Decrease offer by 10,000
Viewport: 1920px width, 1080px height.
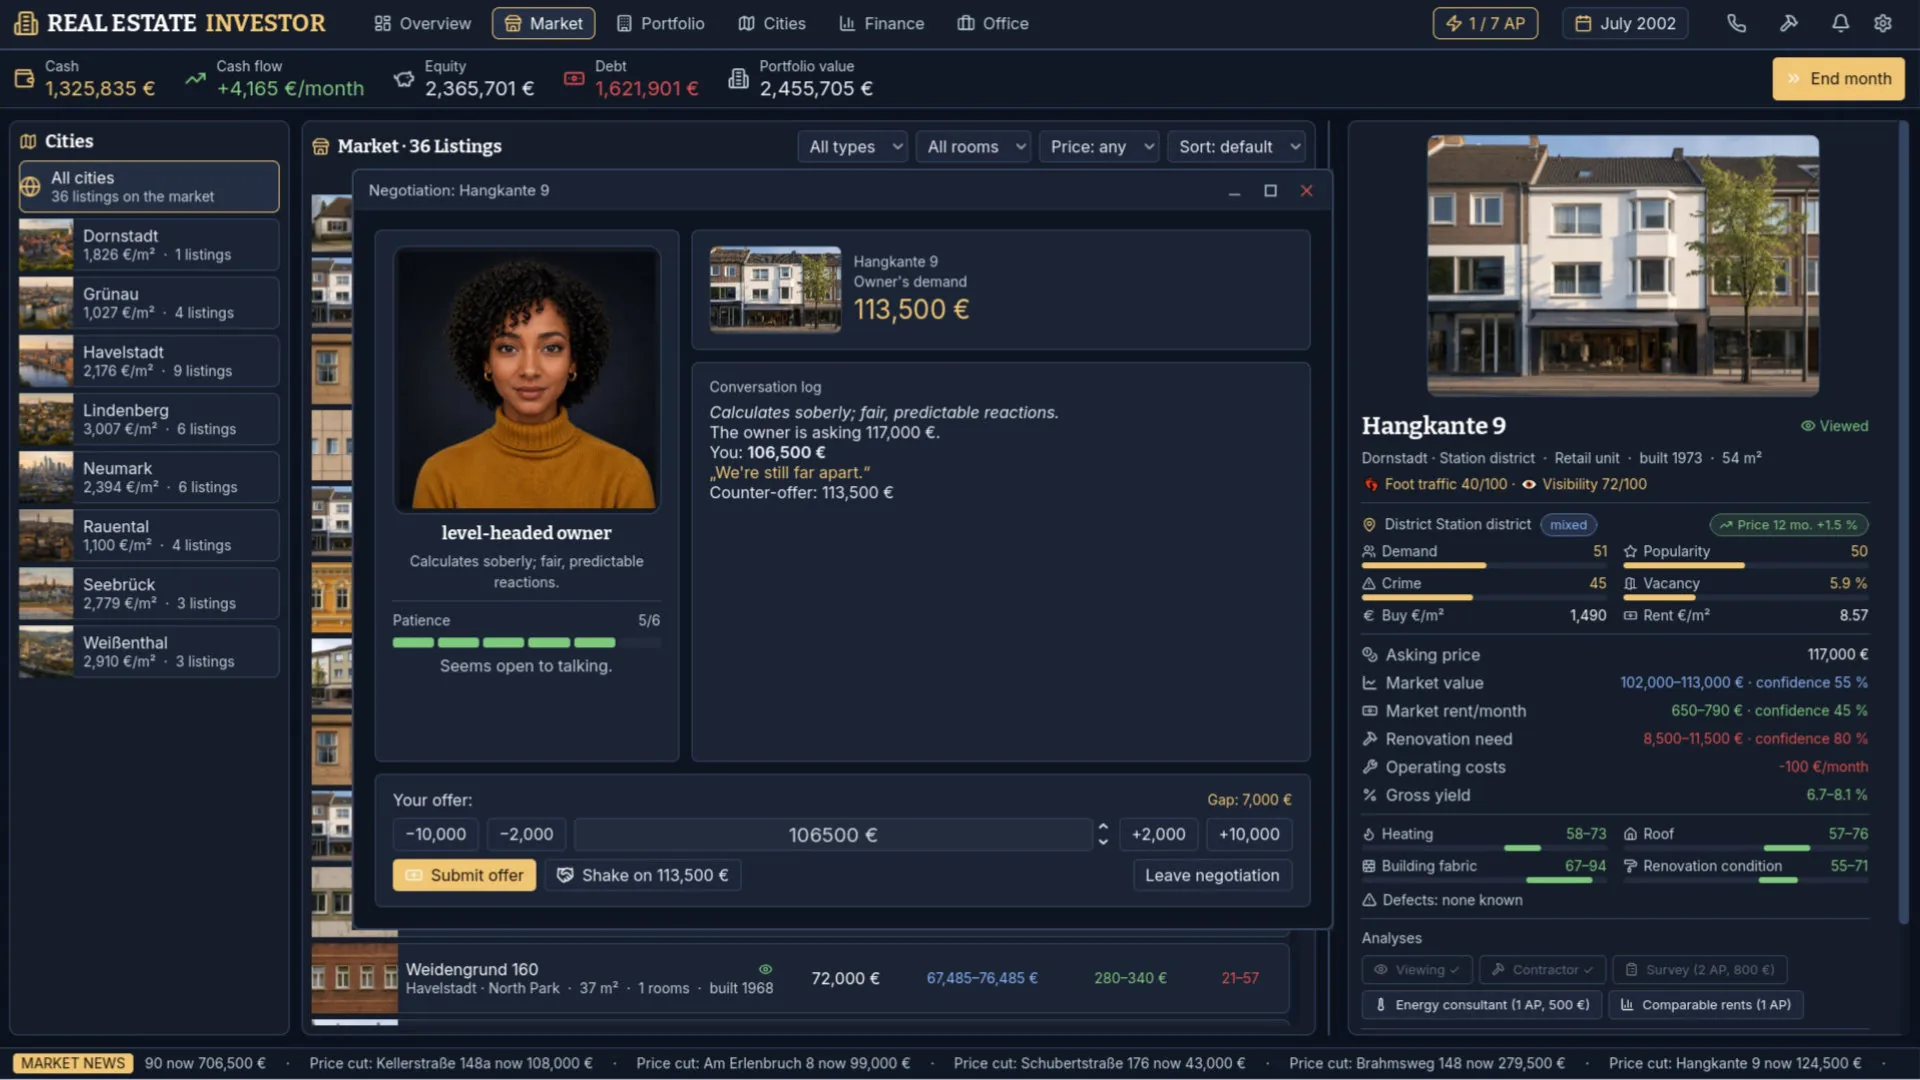(x=435, y=834)
